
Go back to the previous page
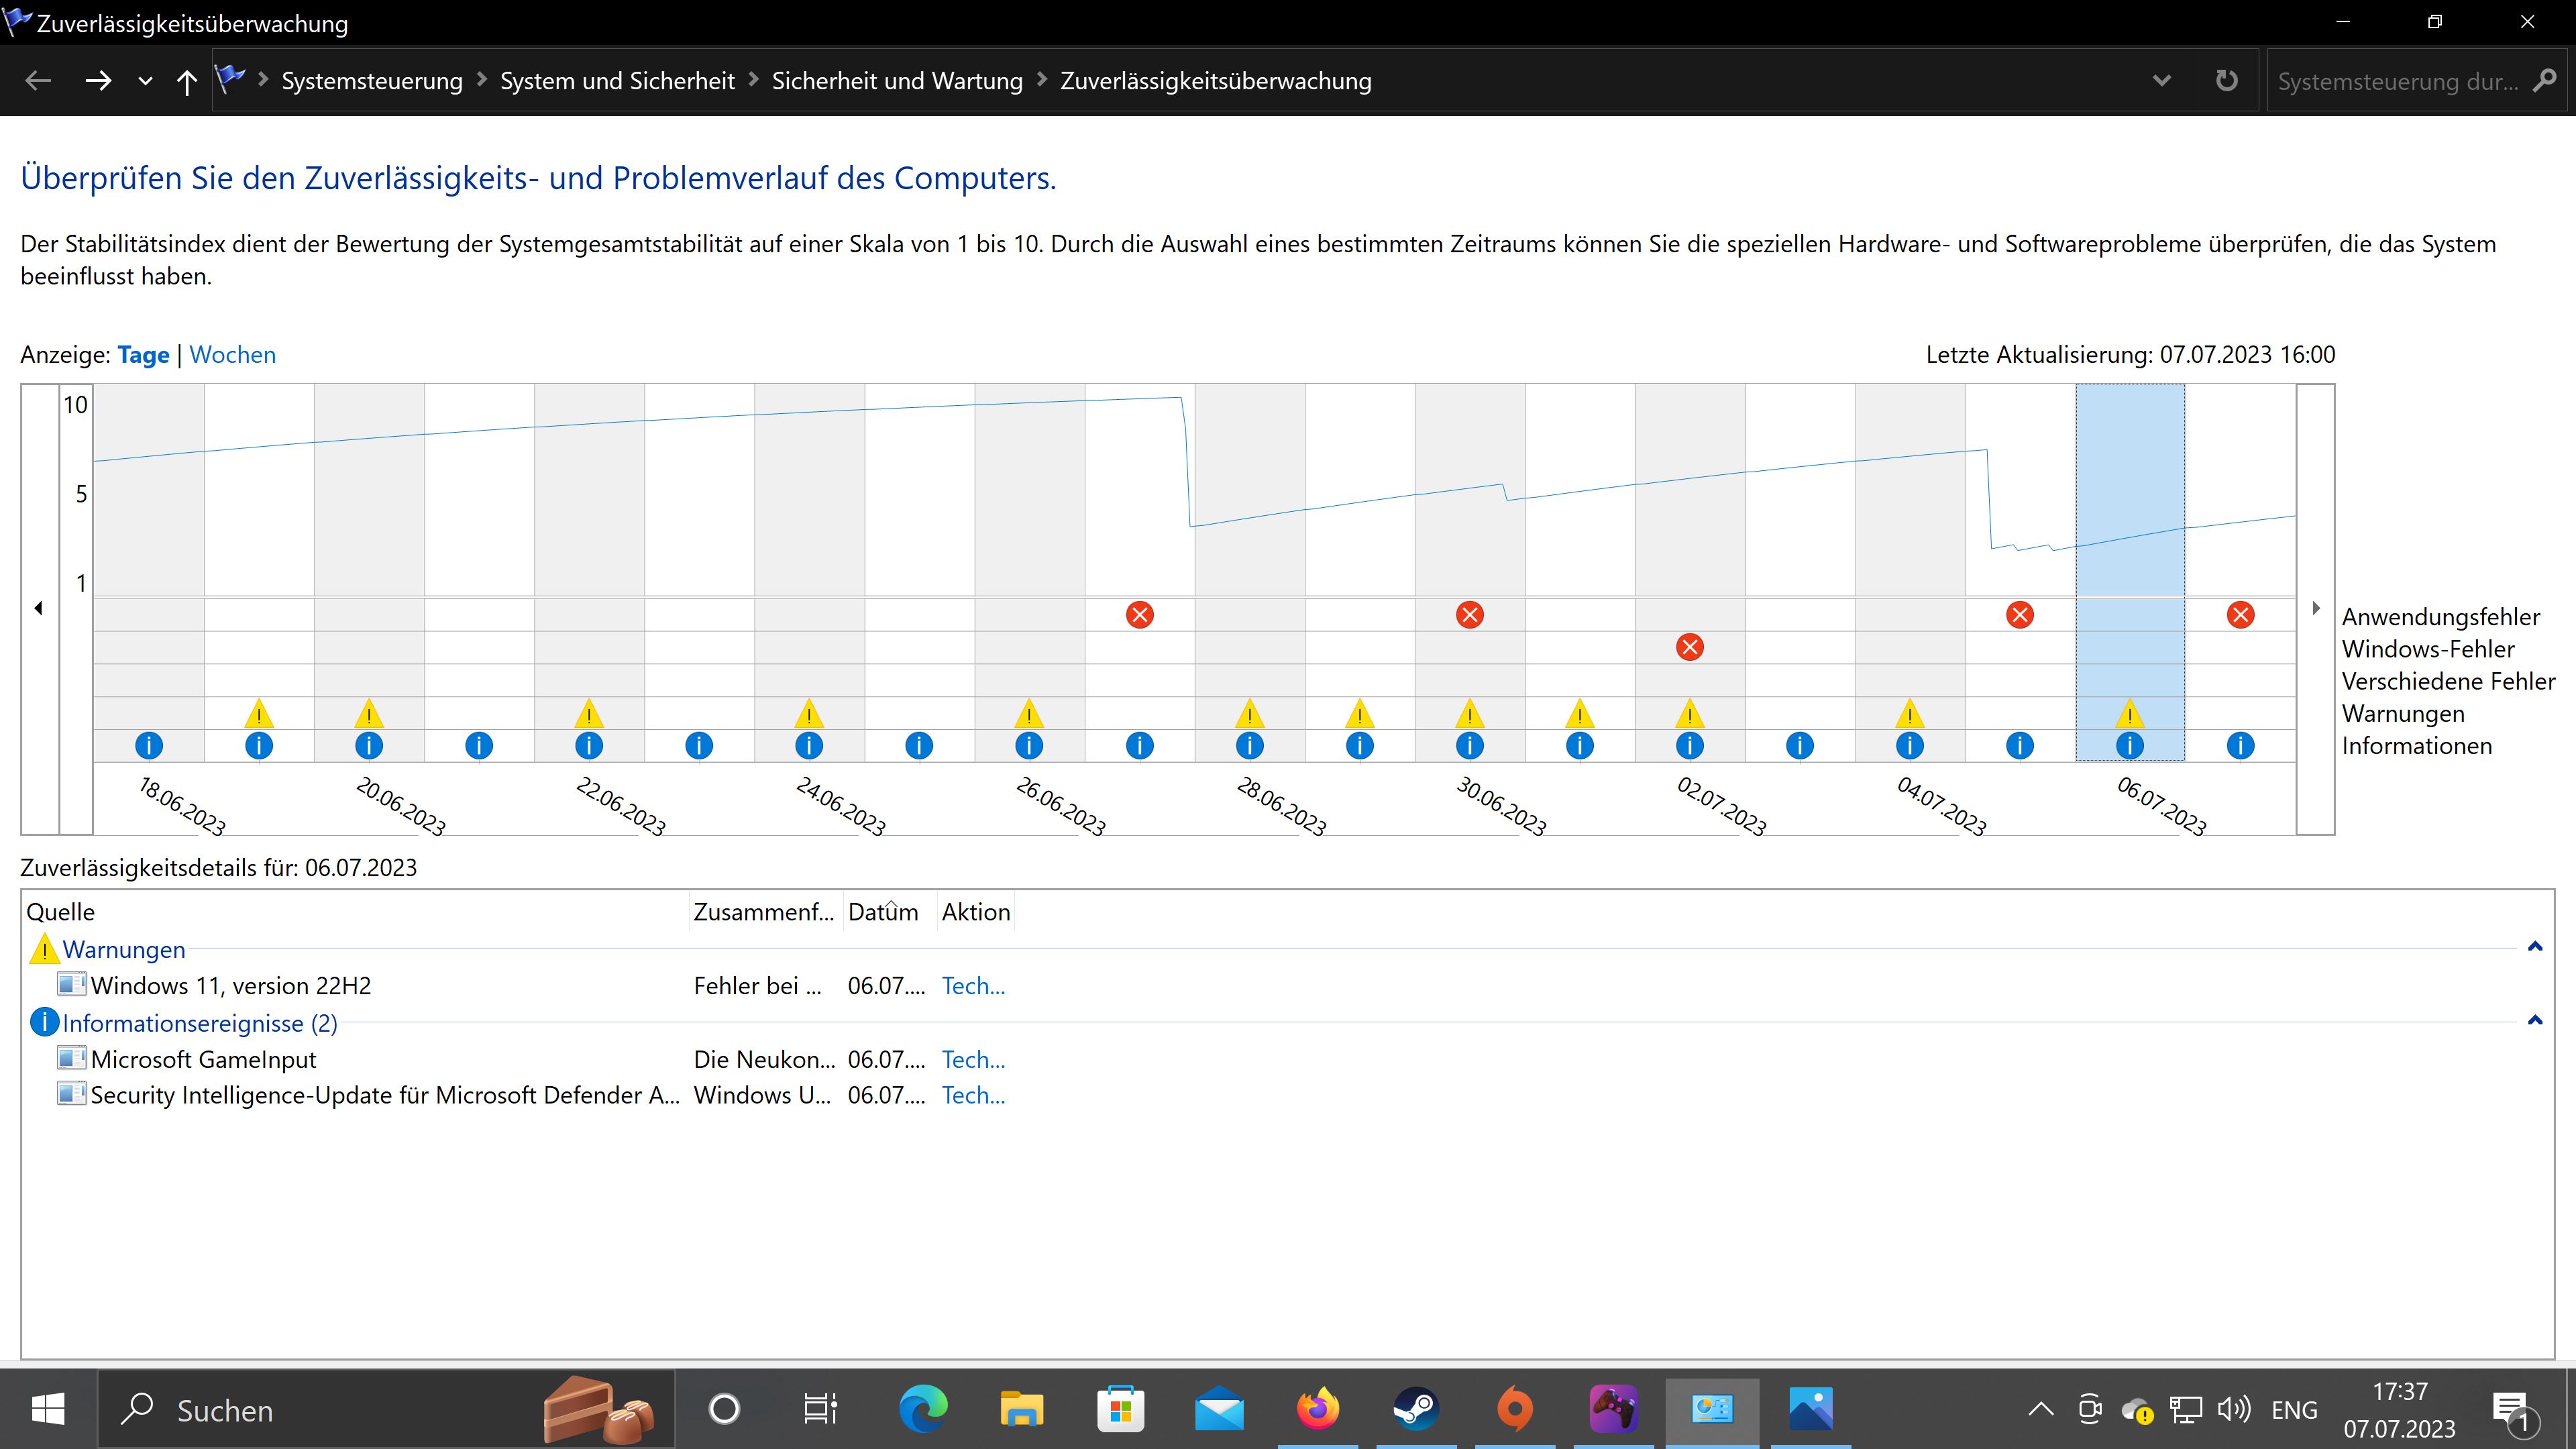[38, 81]
